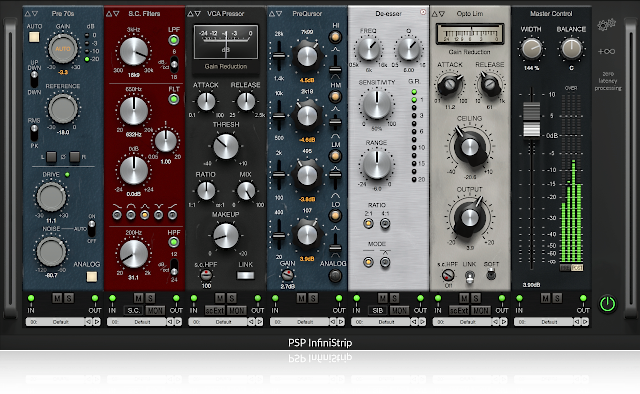The width and height of the screenshot is (640, 394).
Task: Open the Pre 70s Default preset dropdown
Action: click(56, 322)
